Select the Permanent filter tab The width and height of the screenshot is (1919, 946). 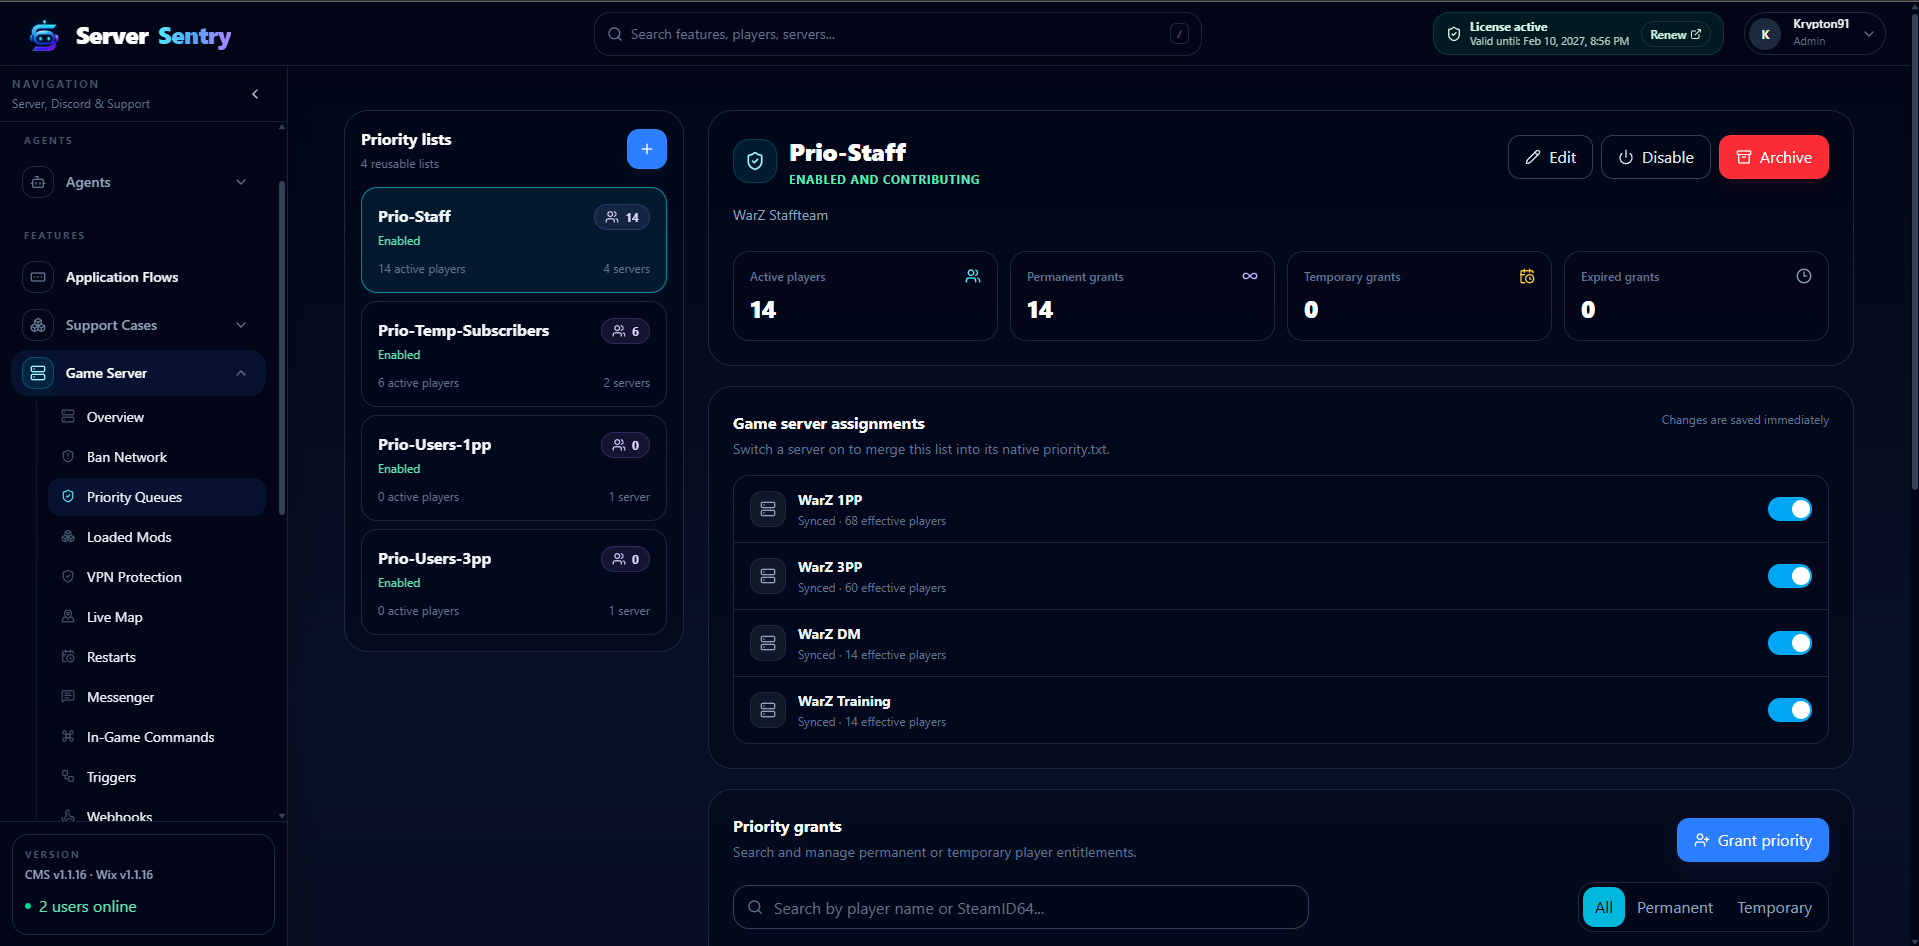(1675, 908)
